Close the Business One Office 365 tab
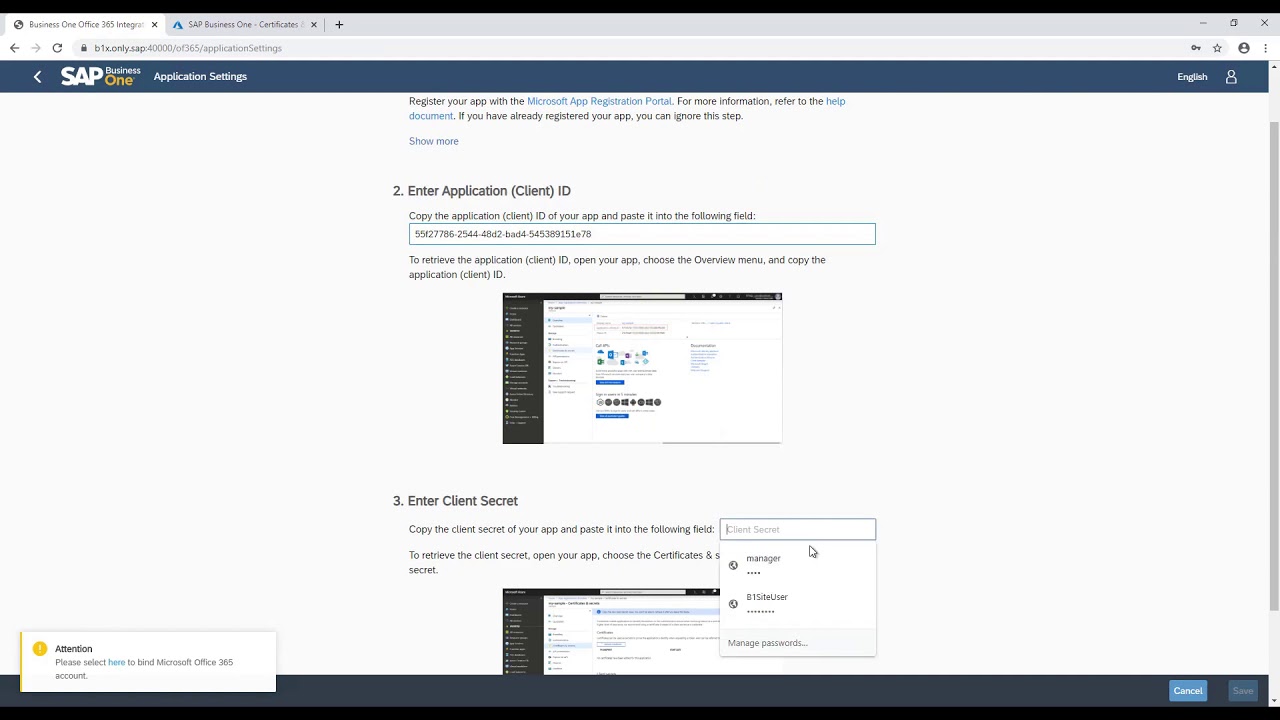The height and width of the screenshot is (720, 1280). click(154, 24)
